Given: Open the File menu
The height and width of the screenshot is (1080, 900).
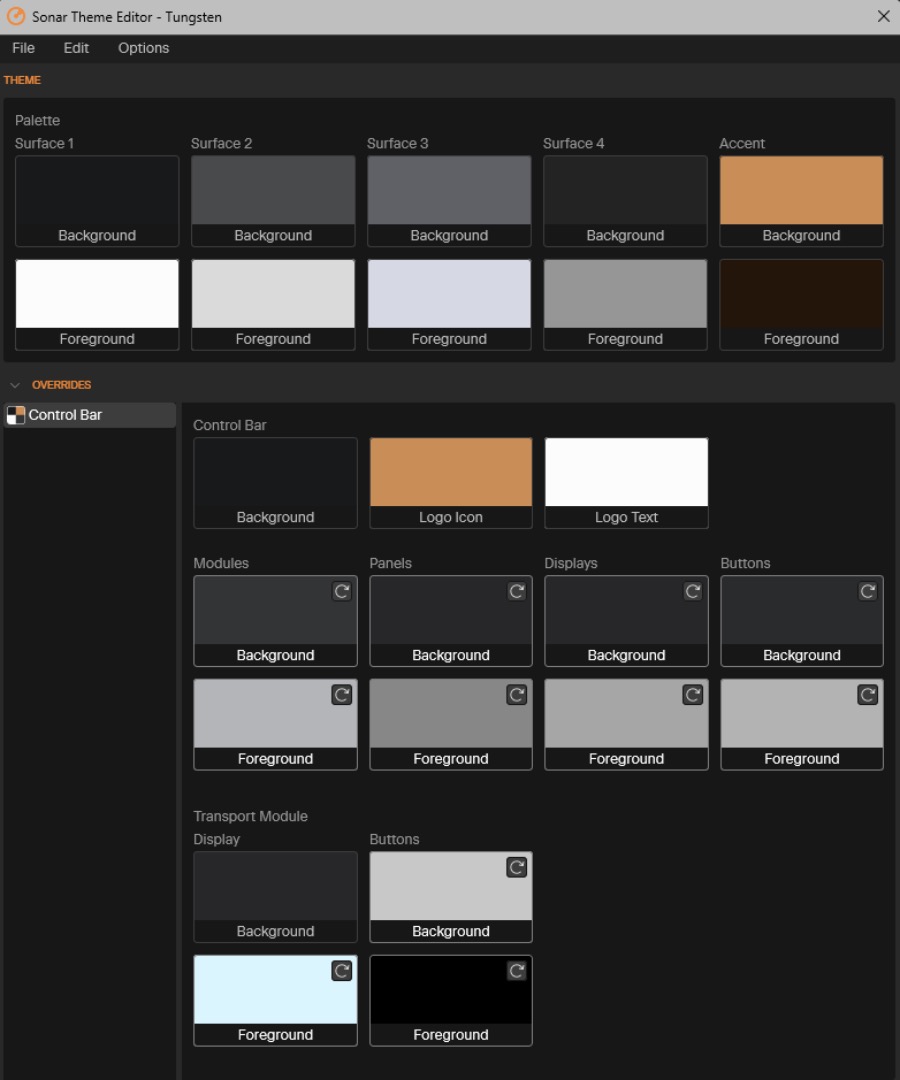Looking at the screenshot, I should pos(23,48).
